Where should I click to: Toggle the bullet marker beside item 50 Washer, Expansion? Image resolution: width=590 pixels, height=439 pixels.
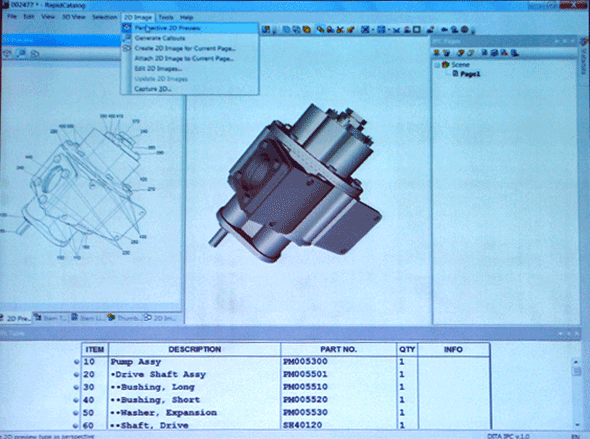(x=76, y=413)
